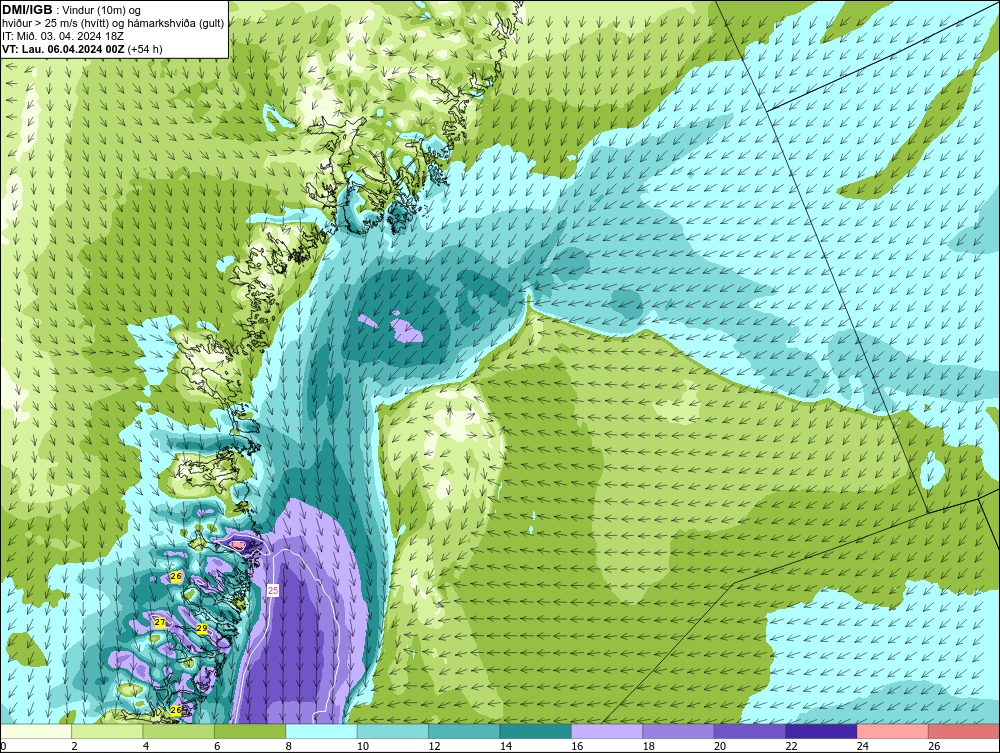Click the valid time 'VT: Lau. 06.04.2024 00Z (+54 h)'
The image size is (1000, 753).
coord(82,49)
